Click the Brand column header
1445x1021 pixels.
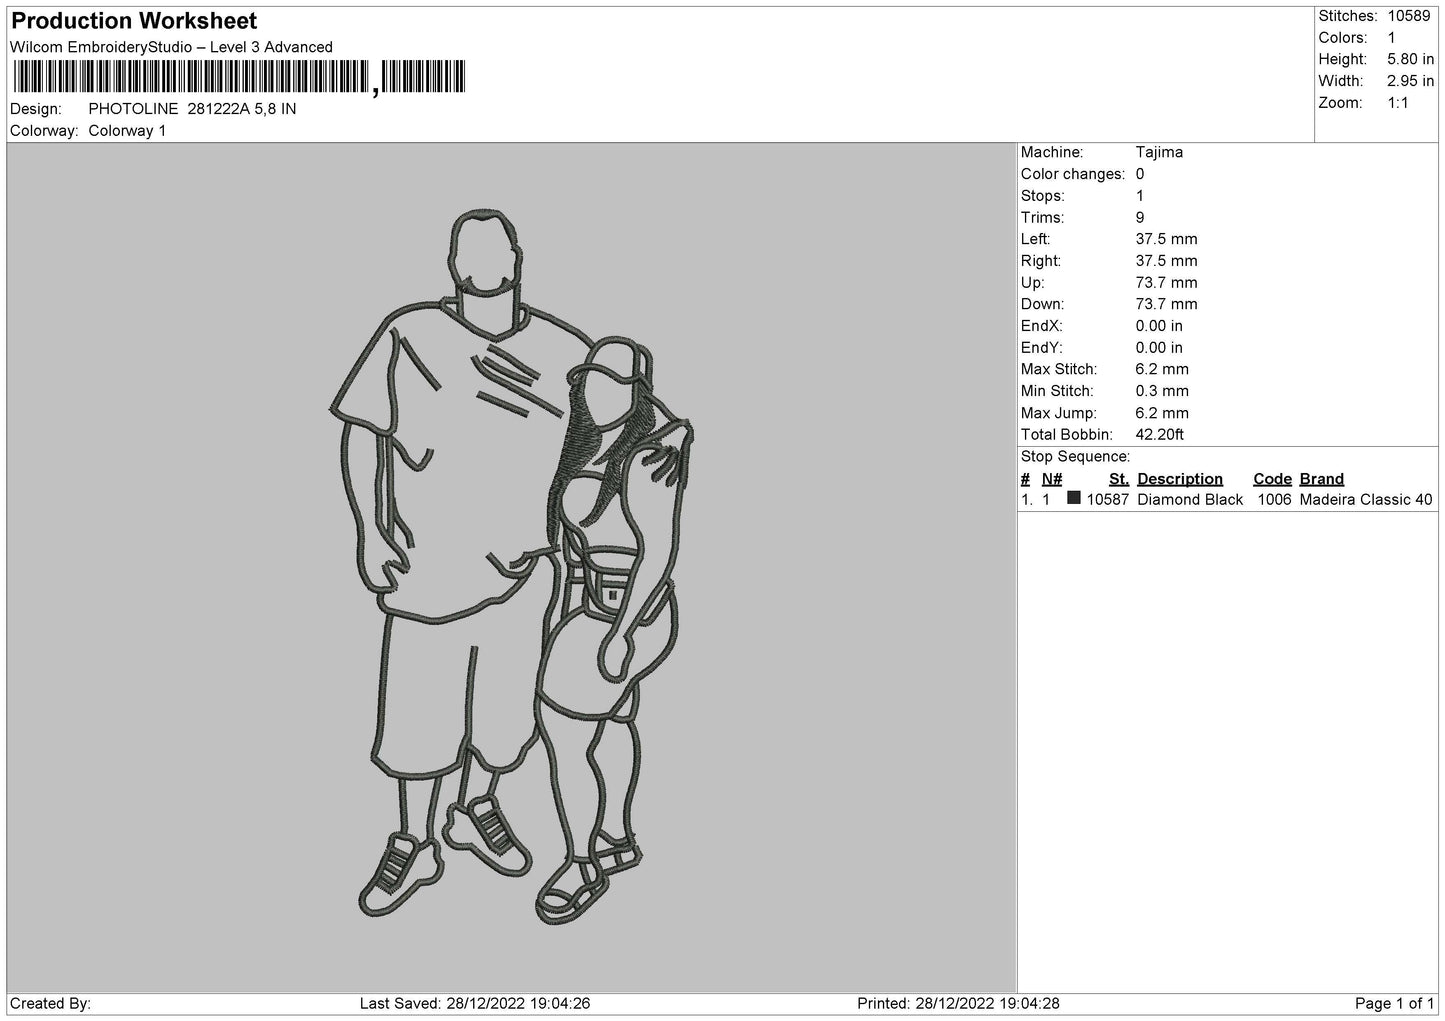1322,479
